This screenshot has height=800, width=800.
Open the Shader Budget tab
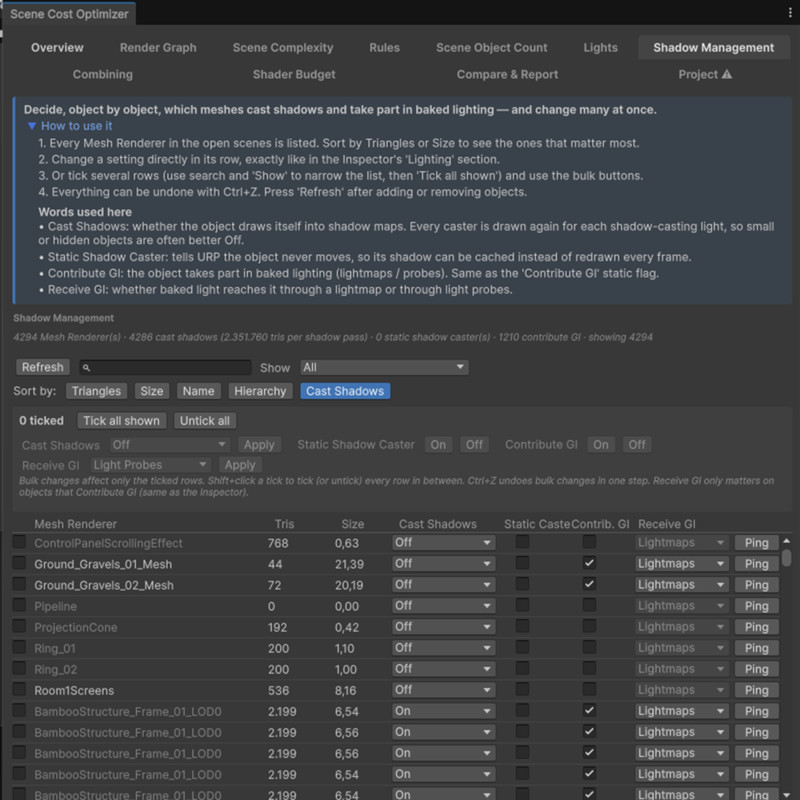click(x=294, y=74)
